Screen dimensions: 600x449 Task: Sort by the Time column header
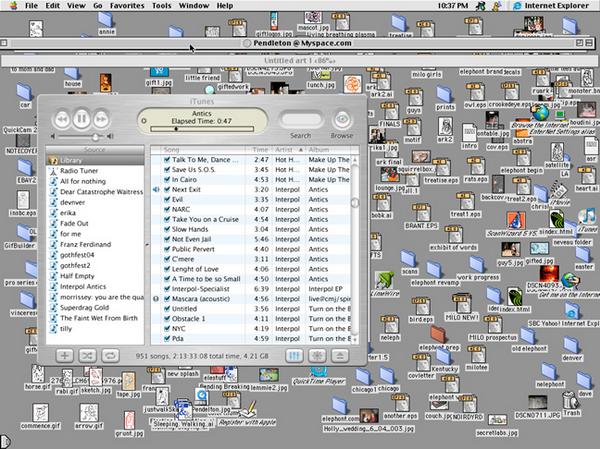259,150
